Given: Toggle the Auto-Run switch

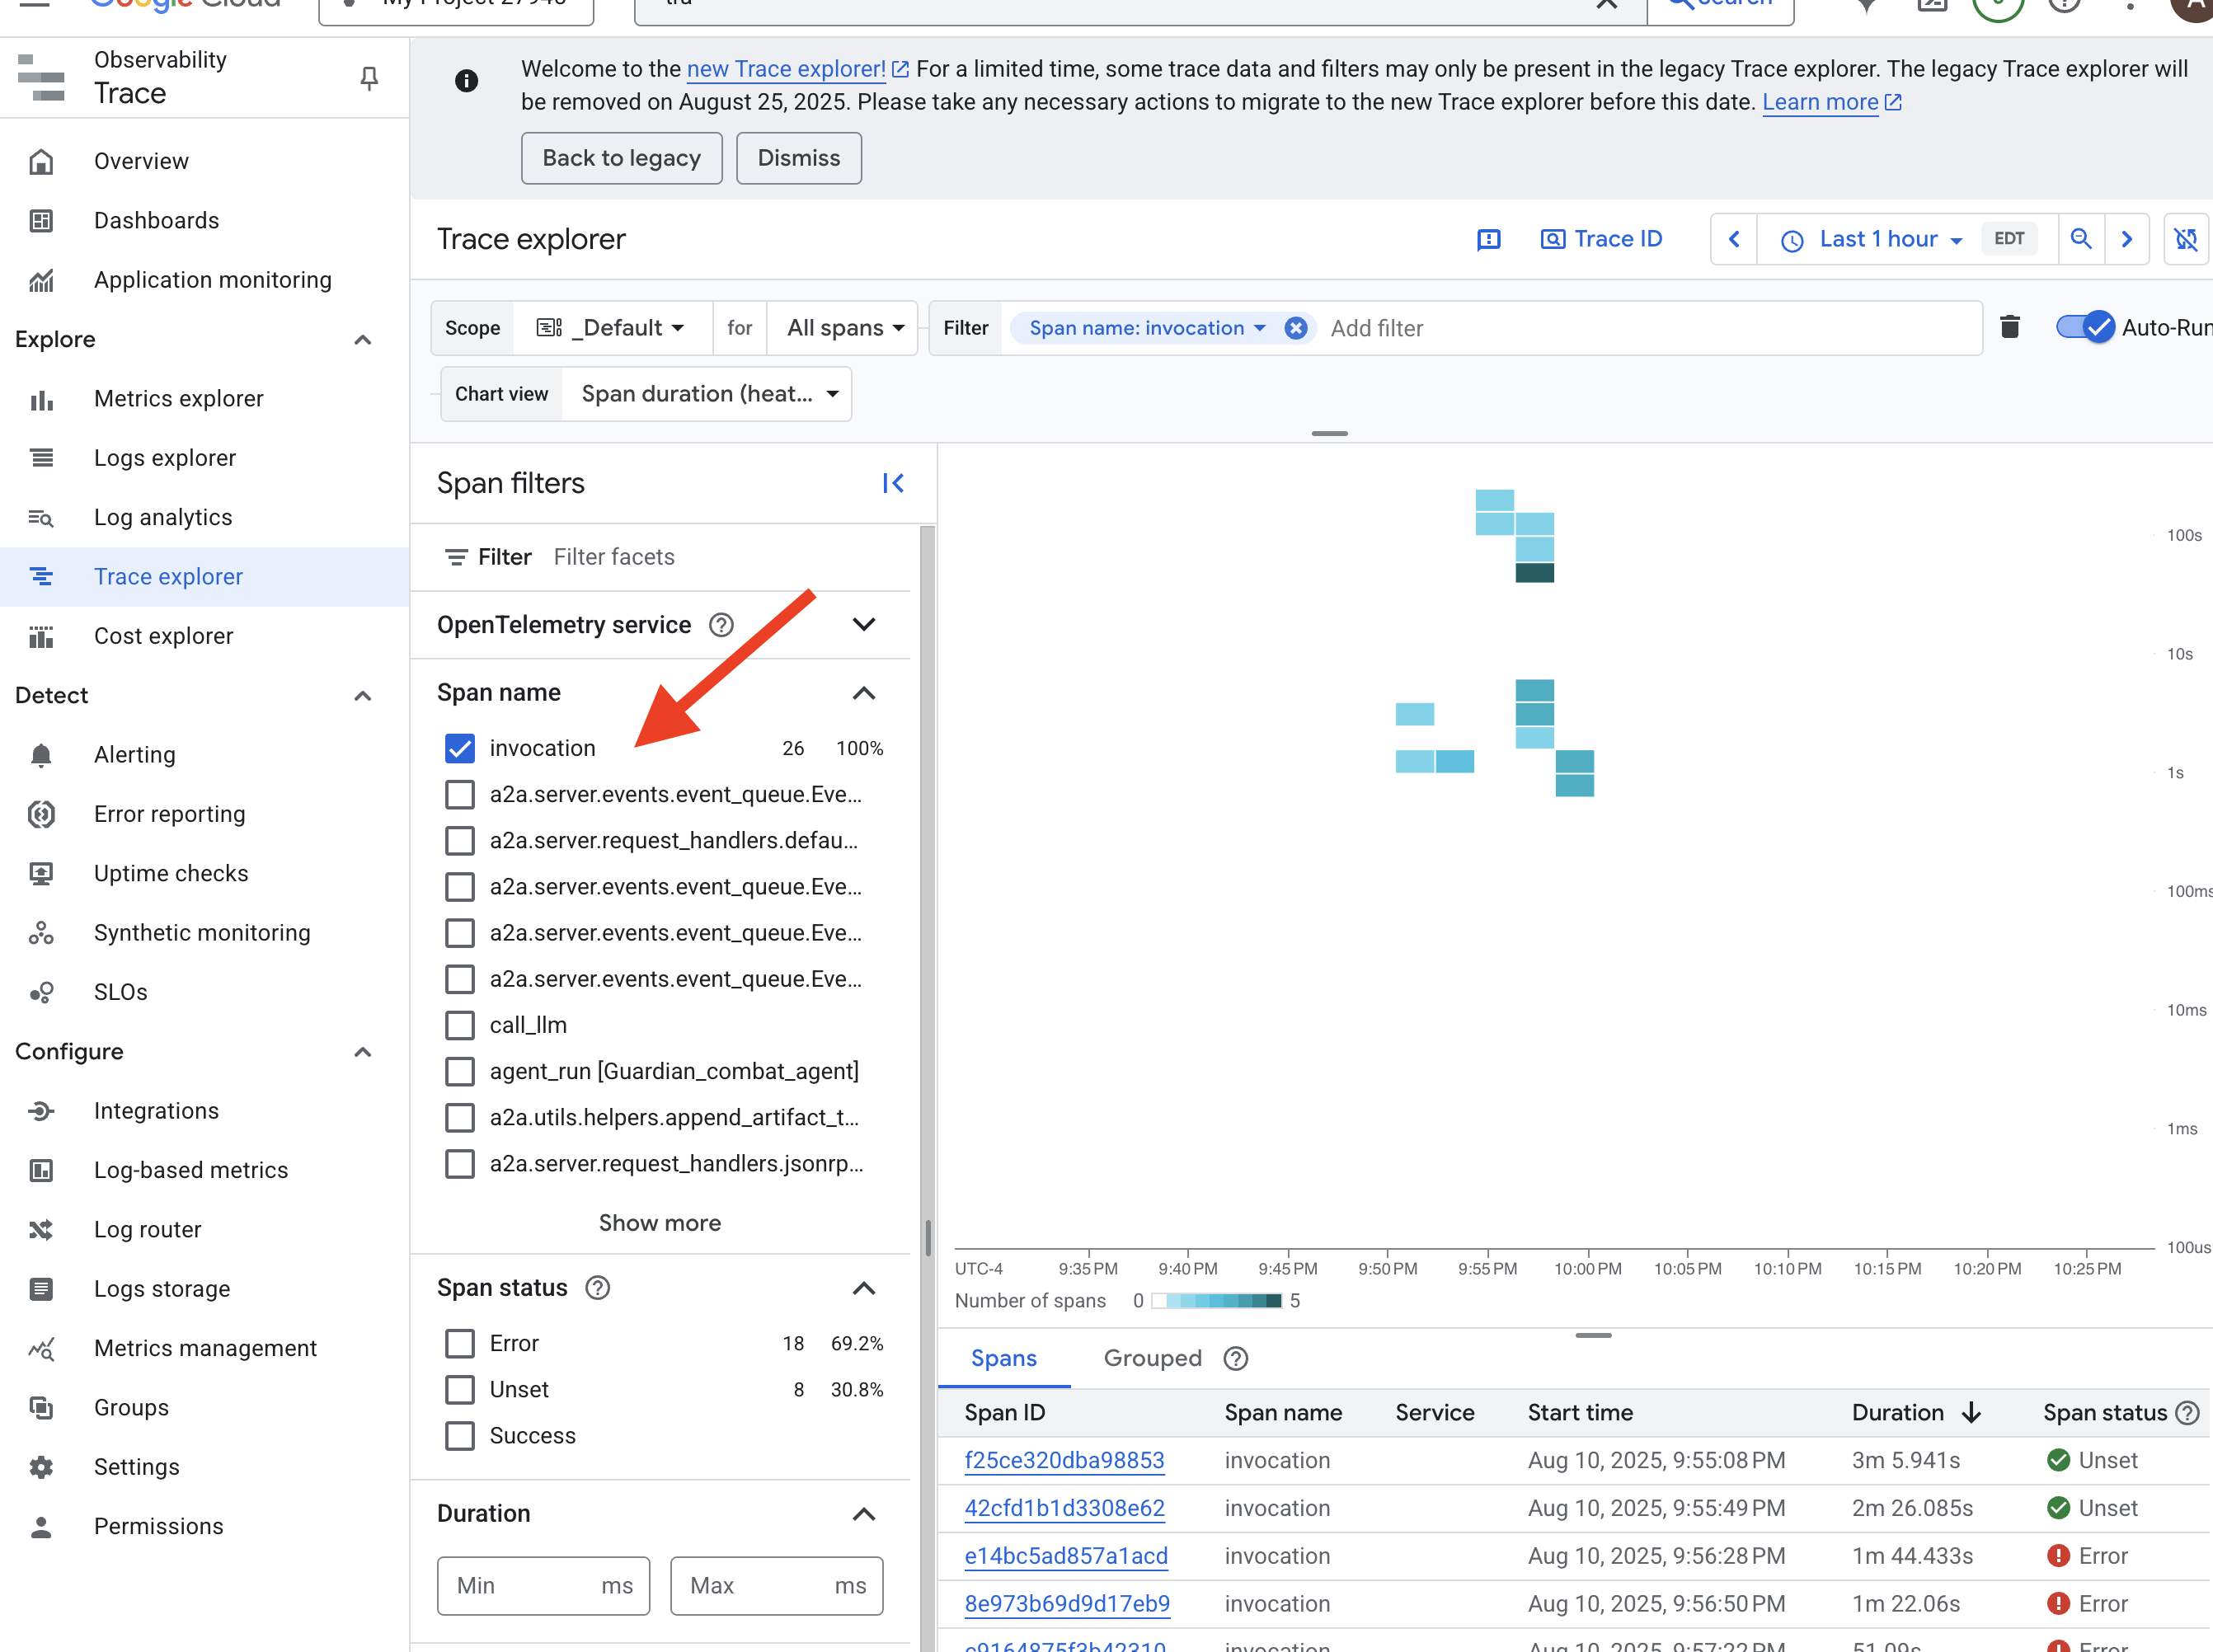Looking at the screenshot, I should click(2086, 327).
